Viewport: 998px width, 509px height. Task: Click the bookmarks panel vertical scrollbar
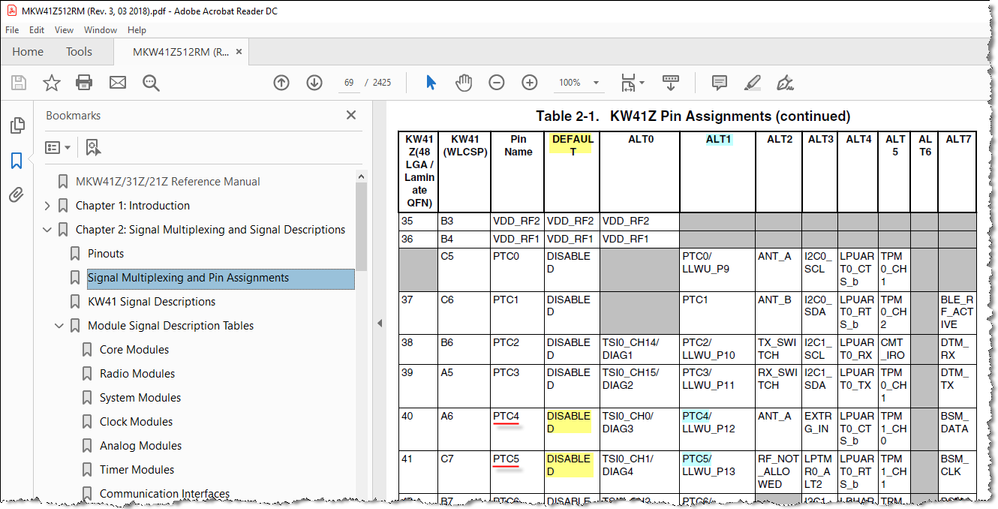tap(361, 226)
